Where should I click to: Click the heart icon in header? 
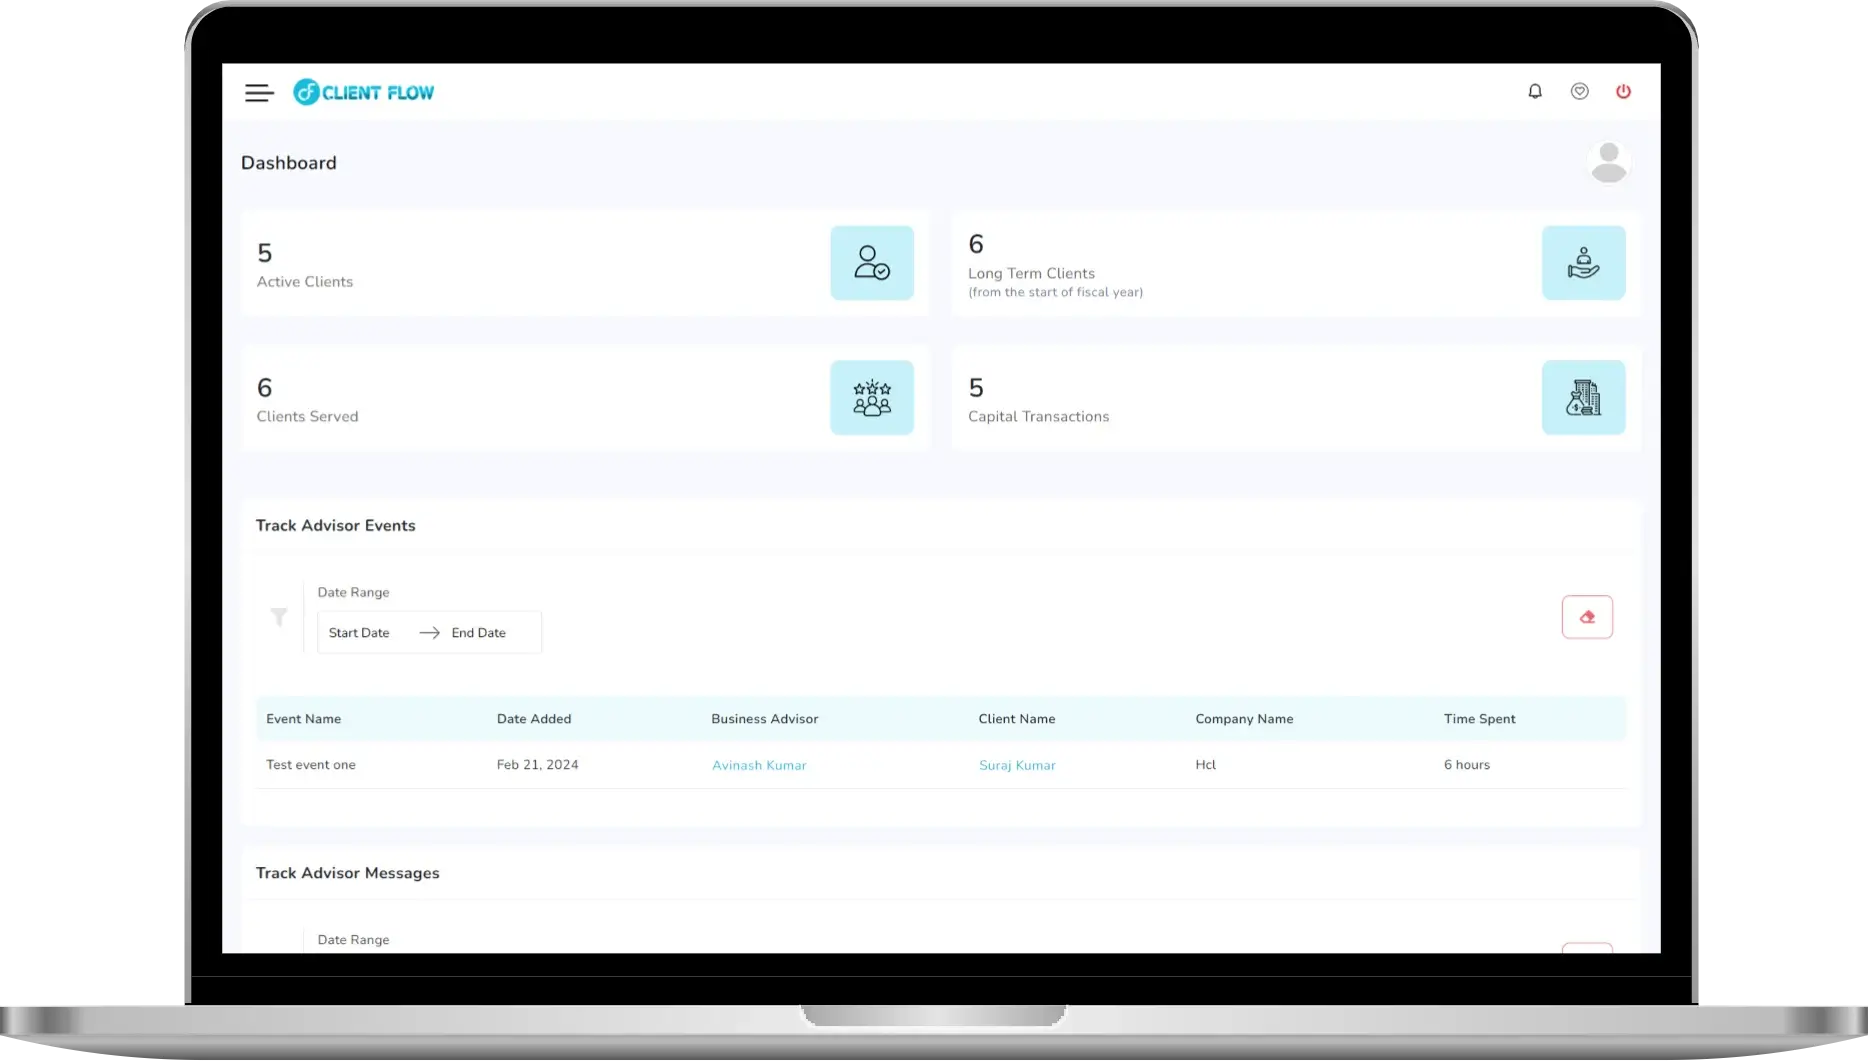[1579, 92]
